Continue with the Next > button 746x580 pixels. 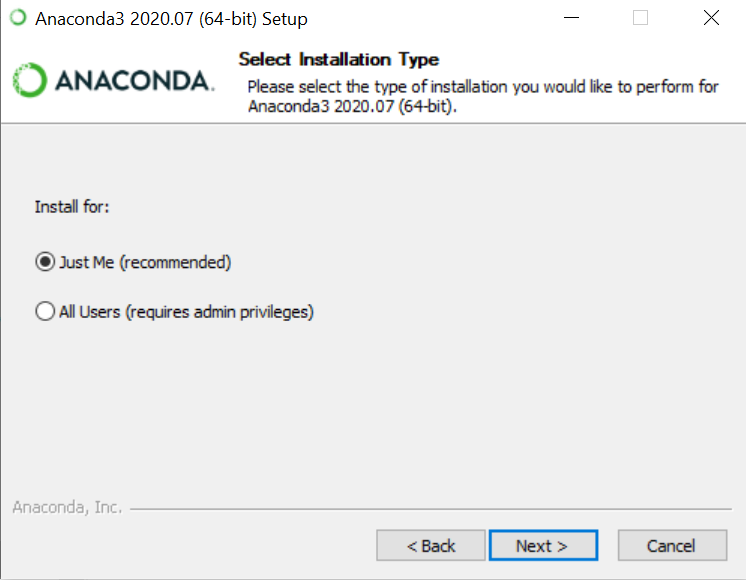[543, 545]
